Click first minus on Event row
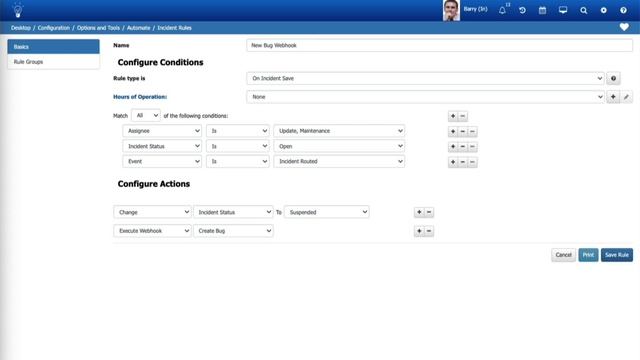Image resolution: width=640 pixels, height=360 pixels. coord(462,162)
